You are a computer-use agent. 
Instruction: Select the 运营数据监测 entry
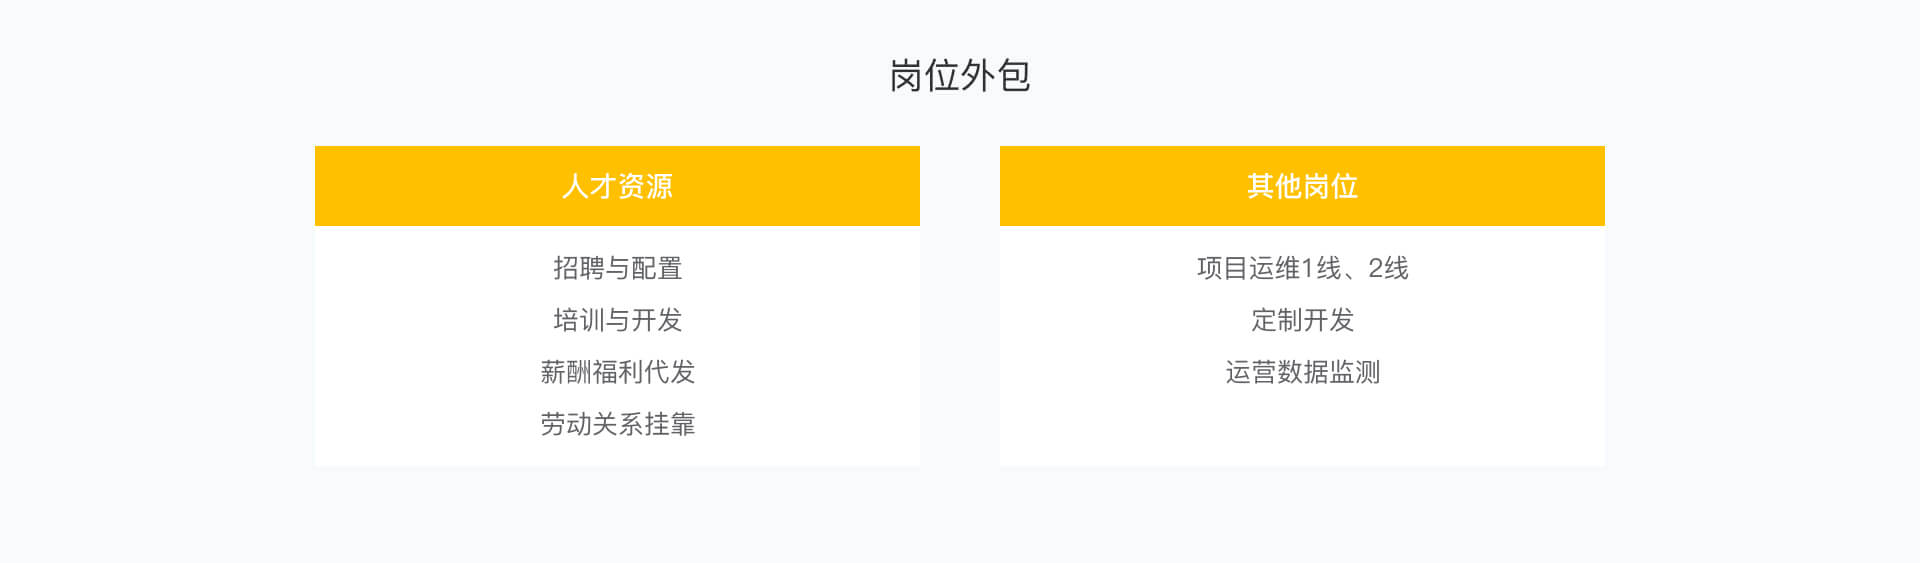click(x=1302, y=372)
